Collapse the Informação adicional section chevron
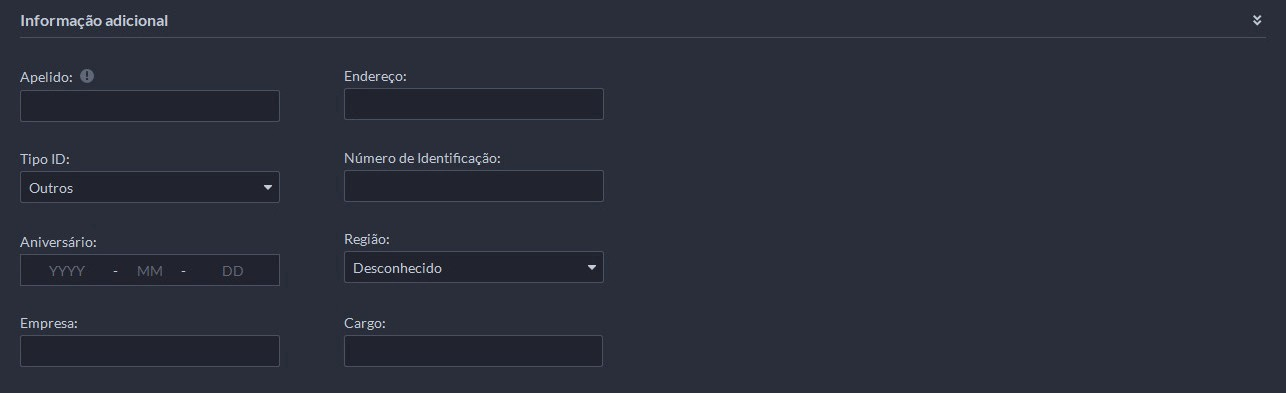This screenshot has height=393, width=1286. pyautogui.click(x=1257, y=20)
